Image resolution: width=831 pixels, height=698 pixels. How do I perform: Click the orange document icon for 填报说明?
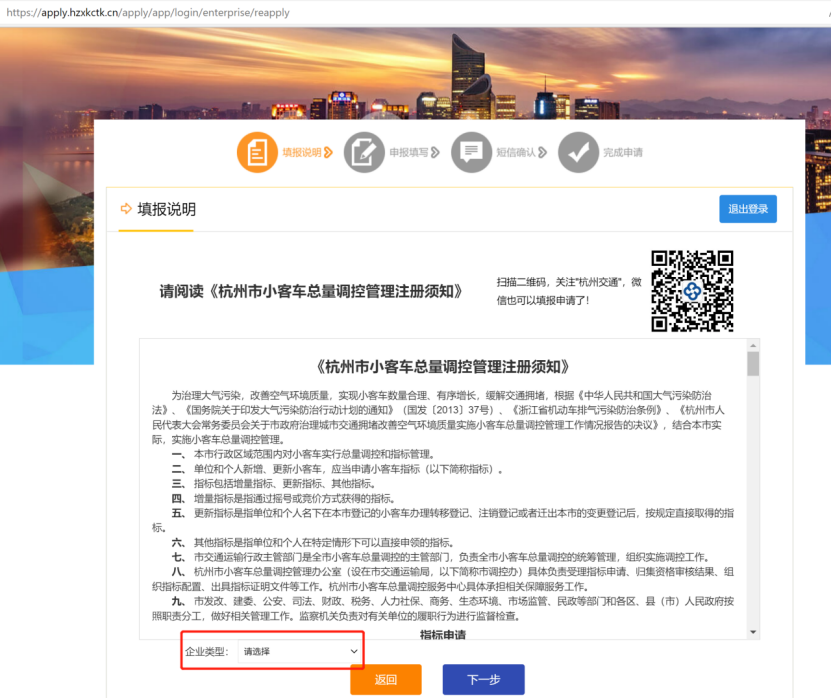tap(257, 153)
